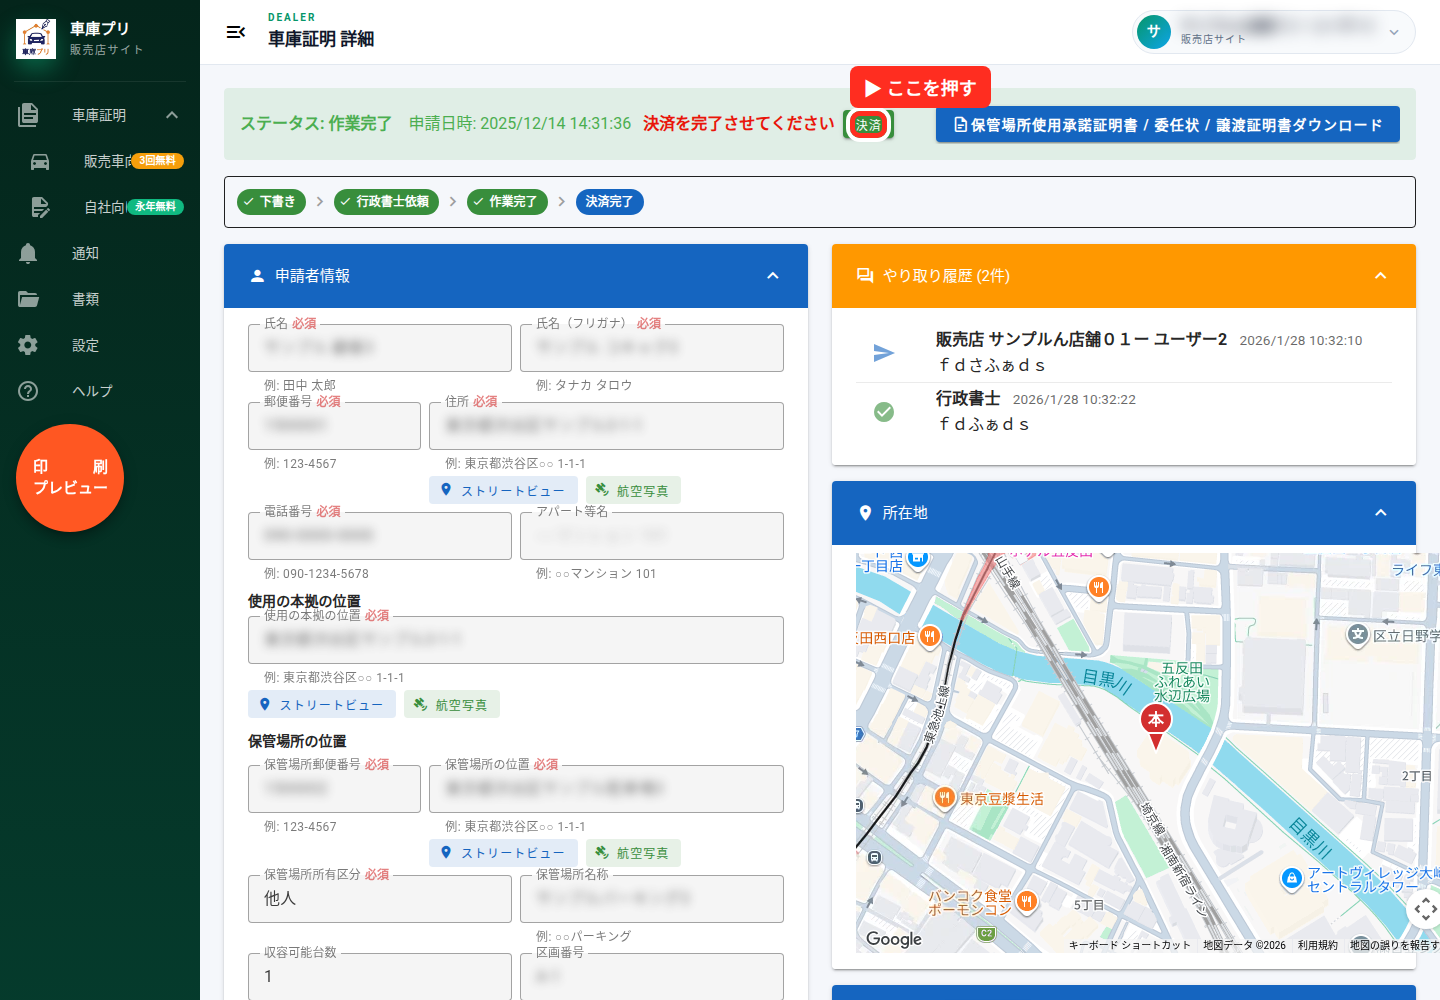Click 航空写真 under 使用の本拠の位置
The height and width of the screenshot is (1000, 1440).
coord(452,705)
